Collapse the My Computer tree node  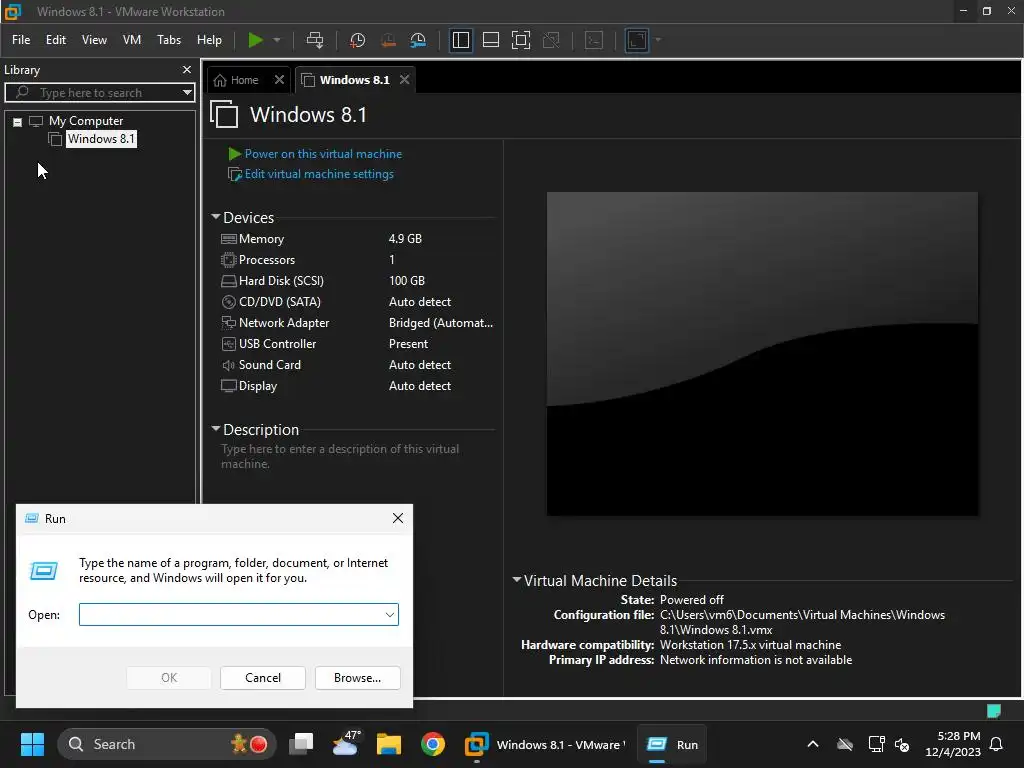click(18, 121)
